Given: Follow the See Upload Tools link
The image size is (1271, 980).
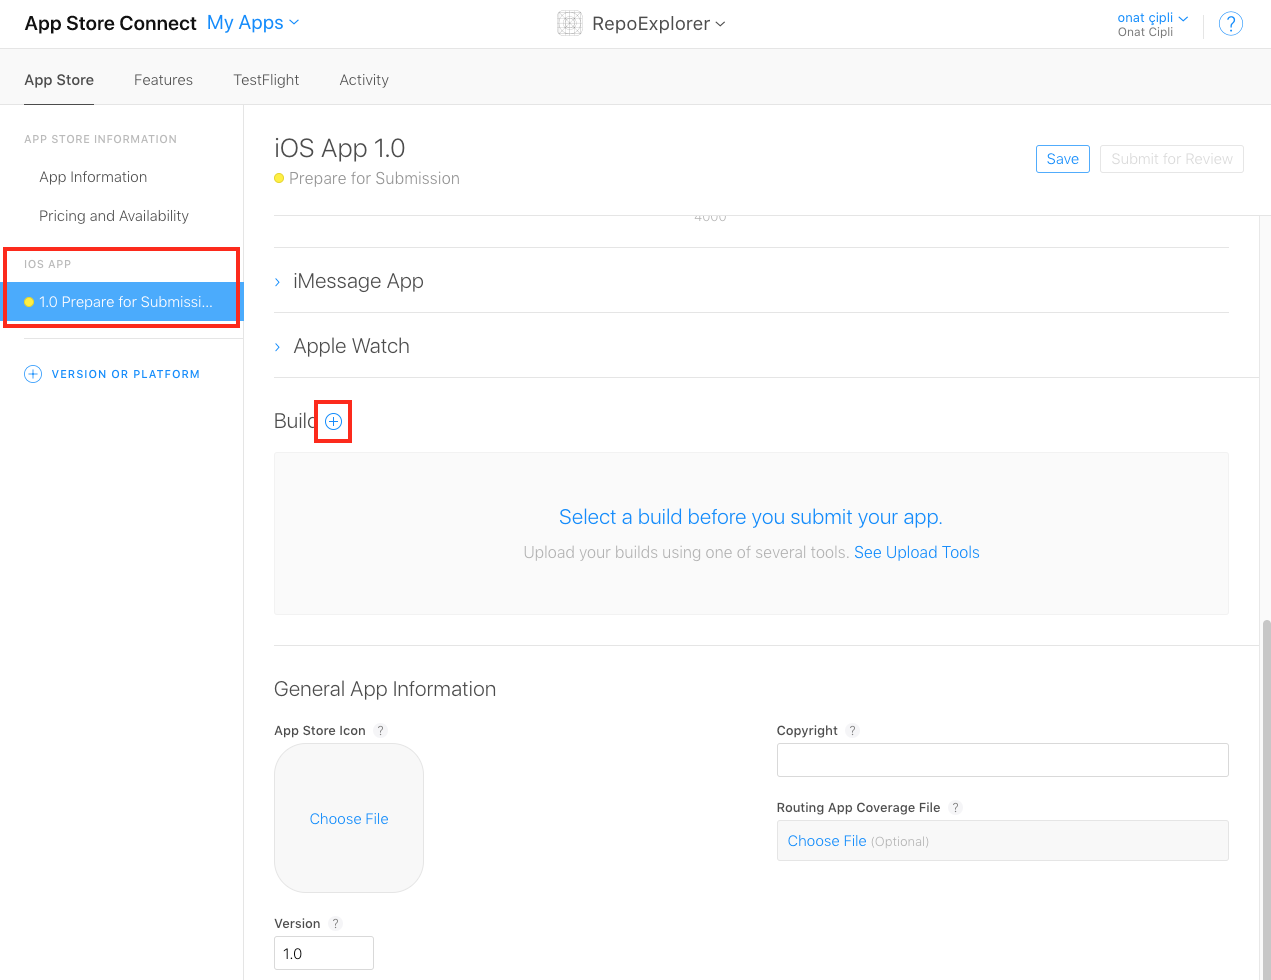Looking at the screenshot, I should [917, 553].
